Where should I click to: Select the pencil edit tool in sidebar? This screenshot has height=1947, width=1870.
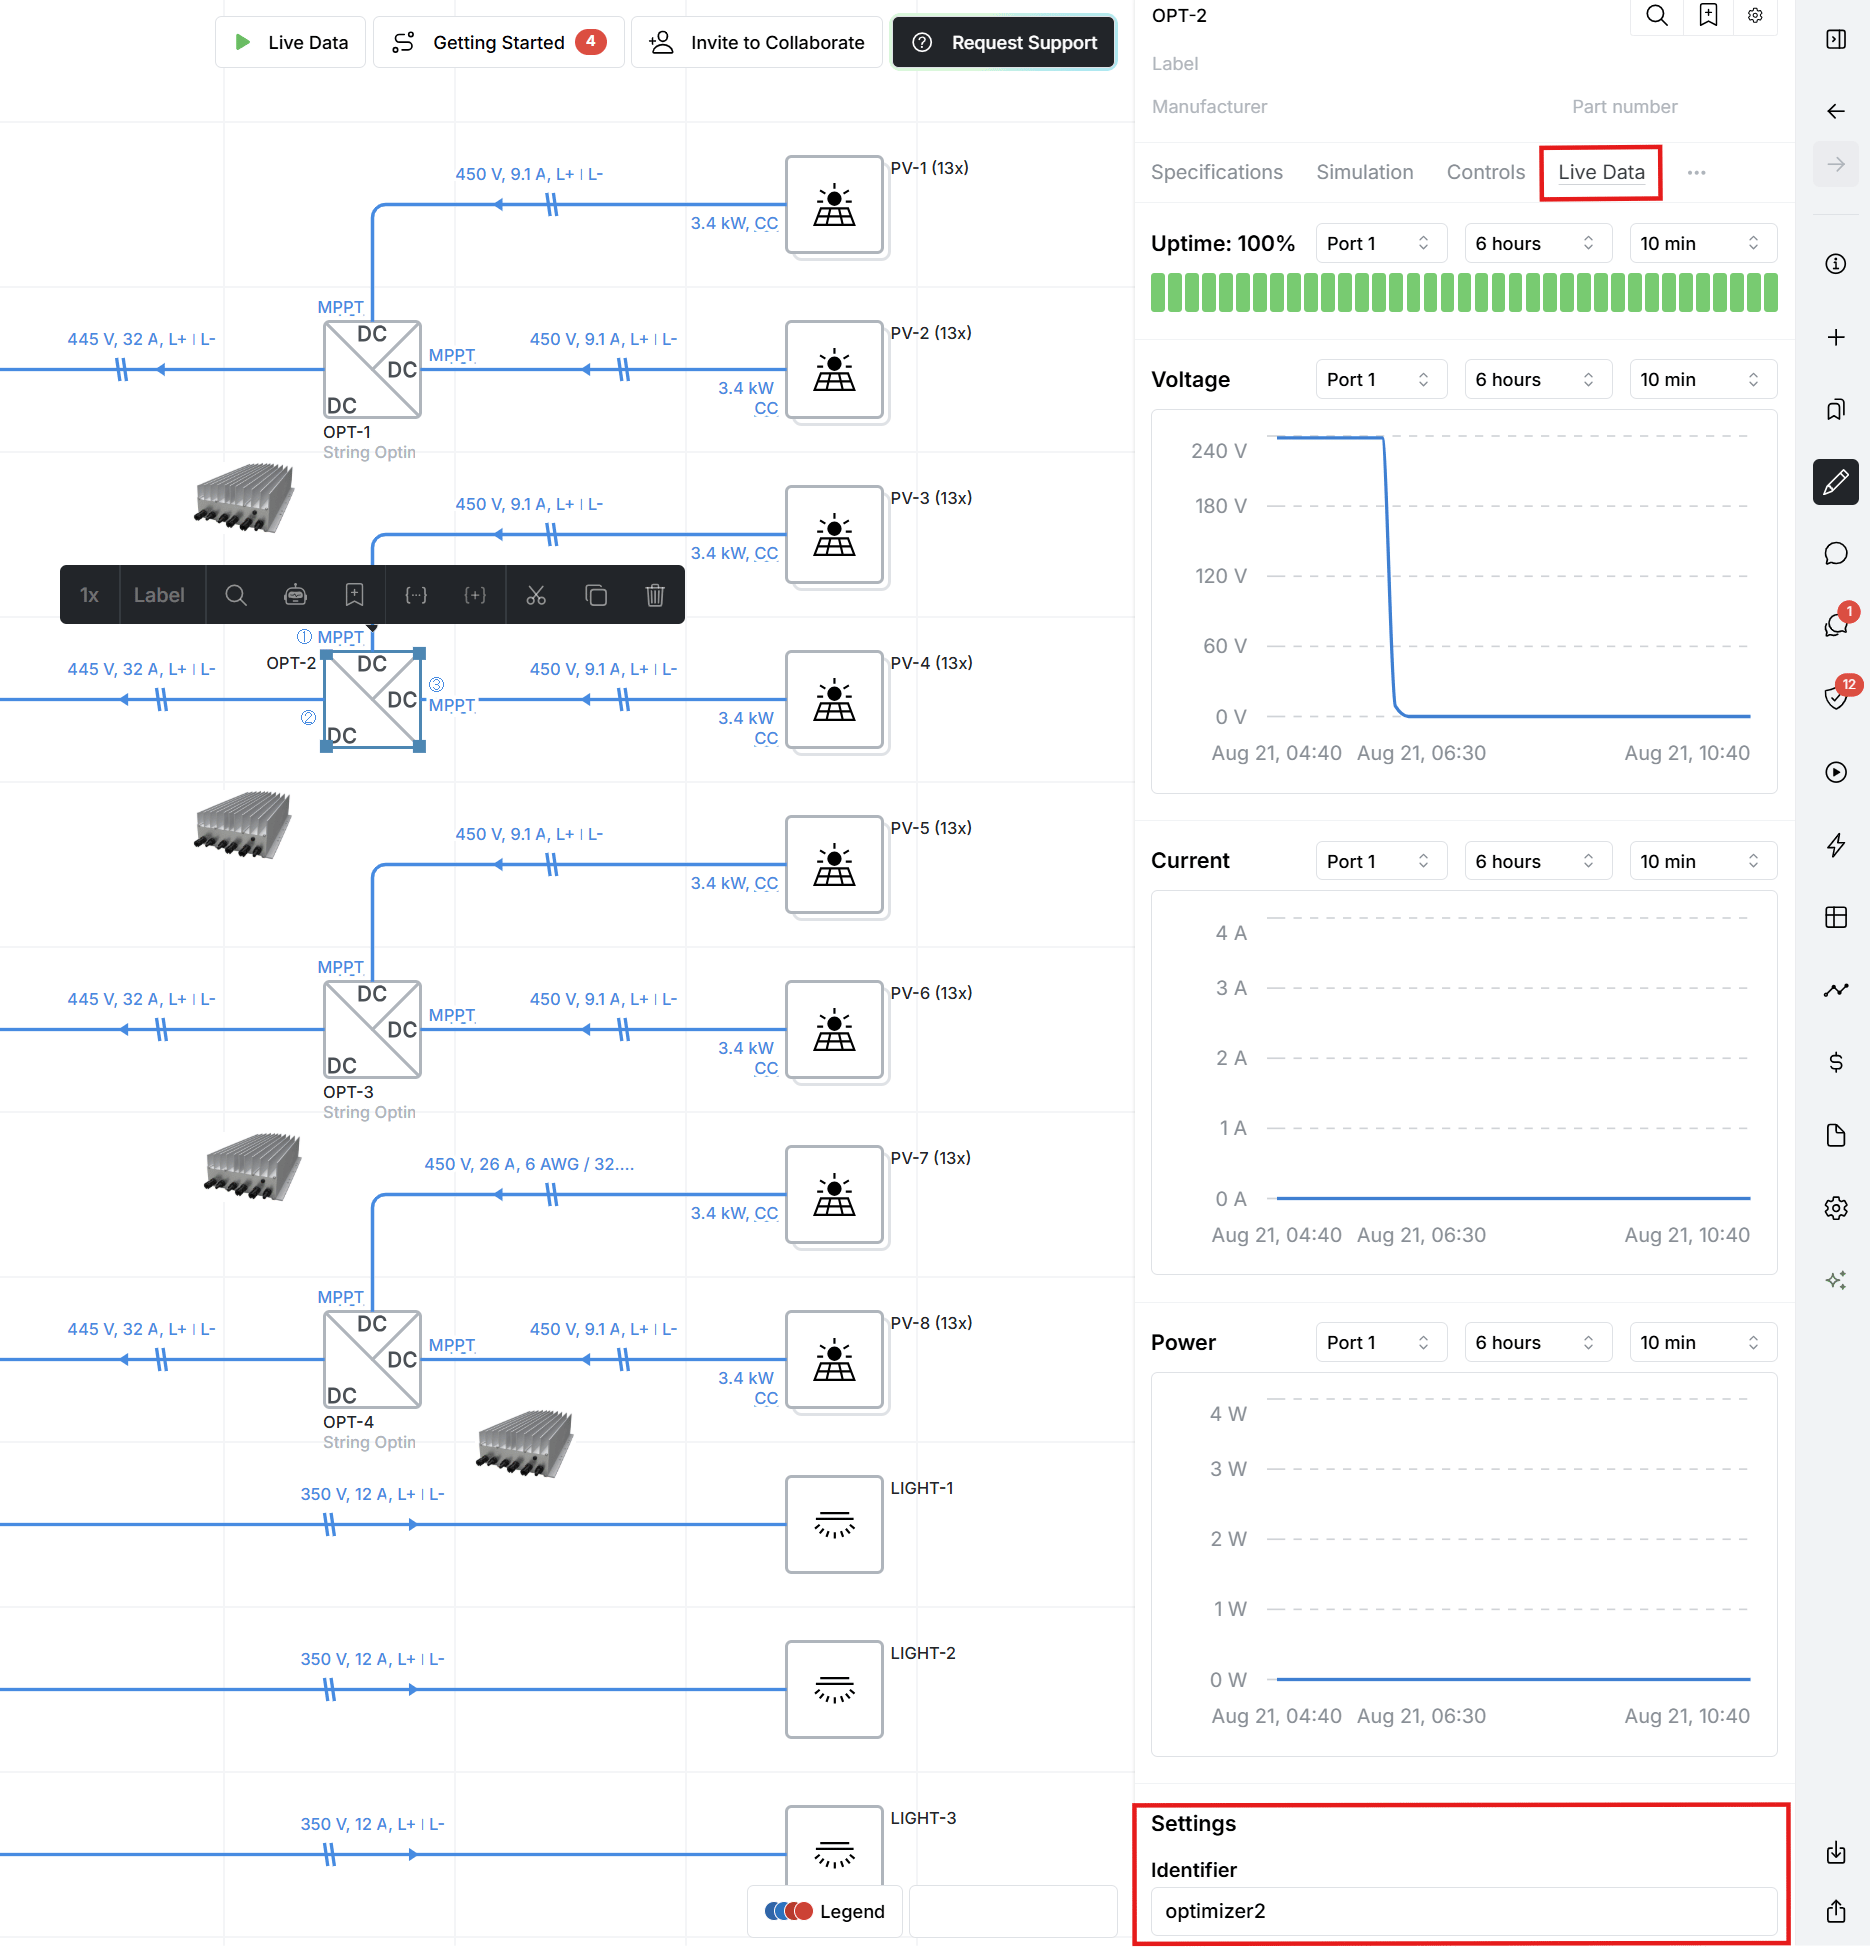tap(1836, 482)
